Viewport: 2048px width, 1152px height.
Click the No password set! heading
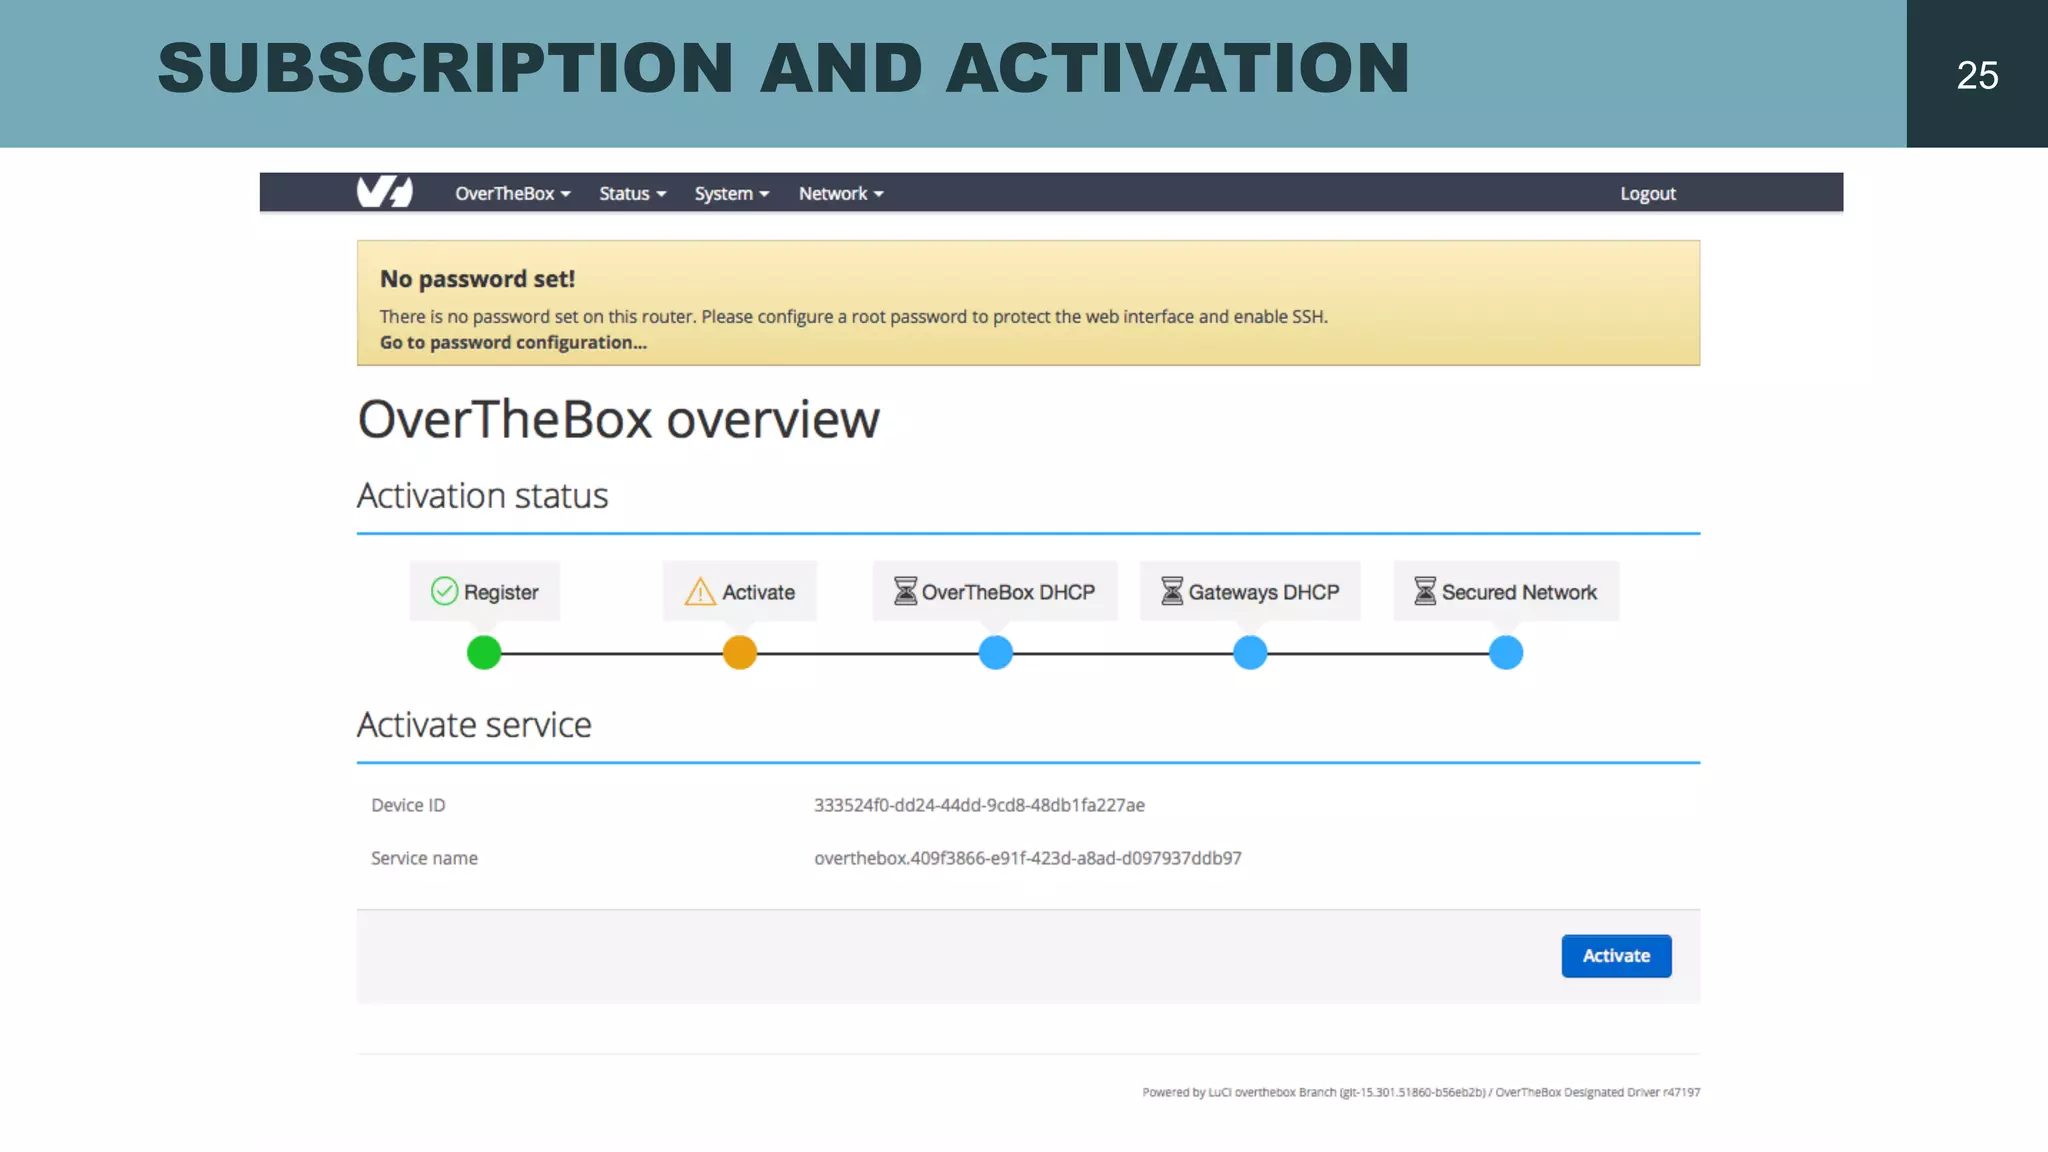(477, 279)
